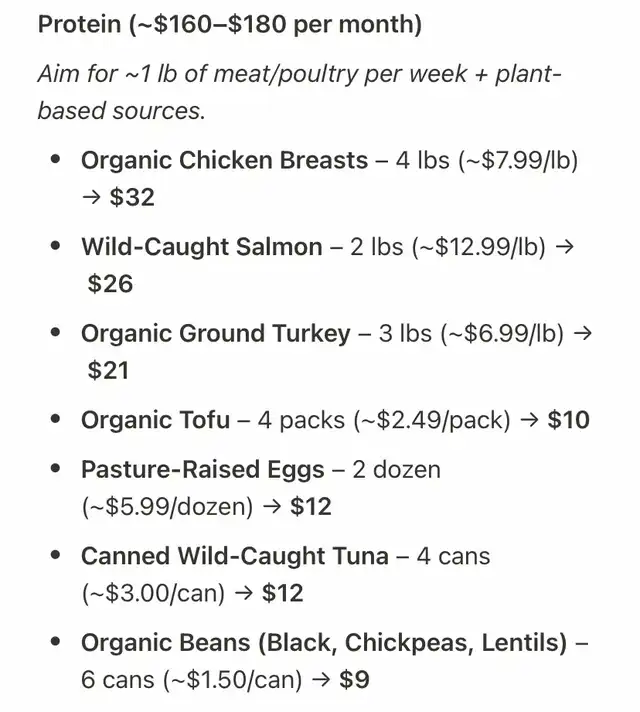Image resolution: width=640 pixels, height=712 pixels.
Task: Click the bullet before Organic Tofu
Action: 56,419
